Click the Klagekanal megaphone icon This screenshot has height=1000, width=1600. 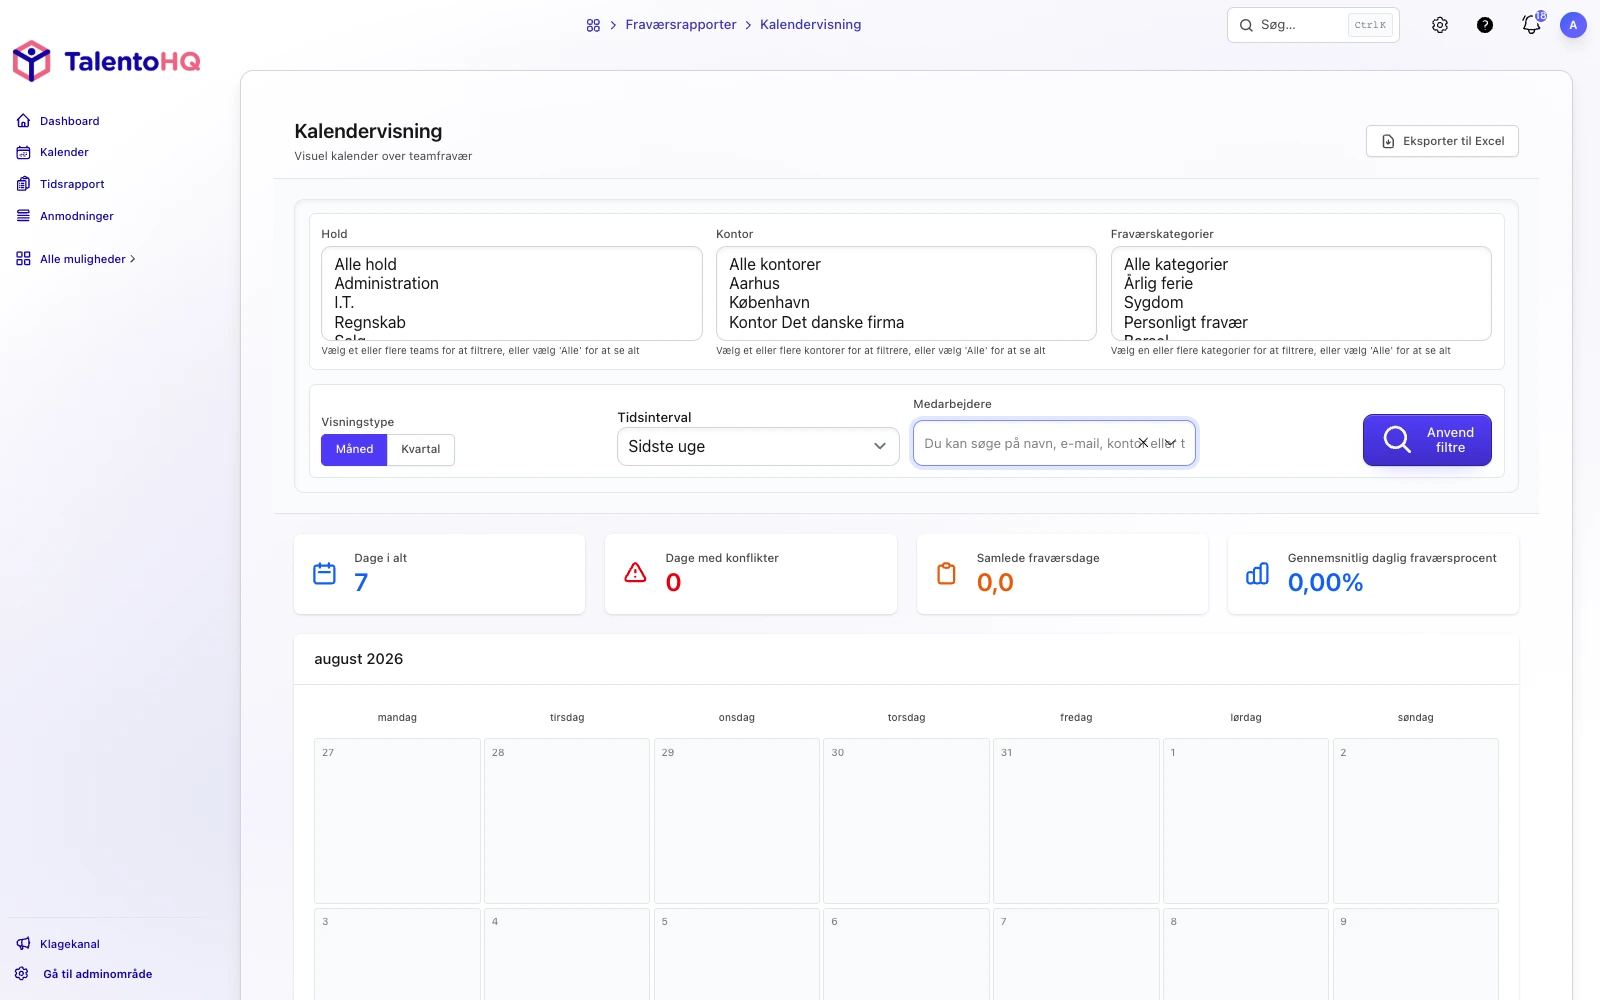point(24,944)
